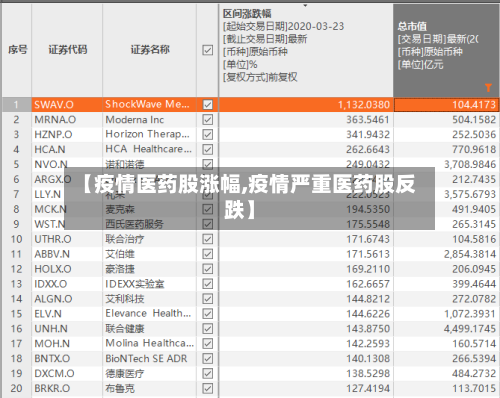The width and height of the screenshot is (500, 398).
Task: Click the HOLX.O code cell
Action: [x=67, y=269]
